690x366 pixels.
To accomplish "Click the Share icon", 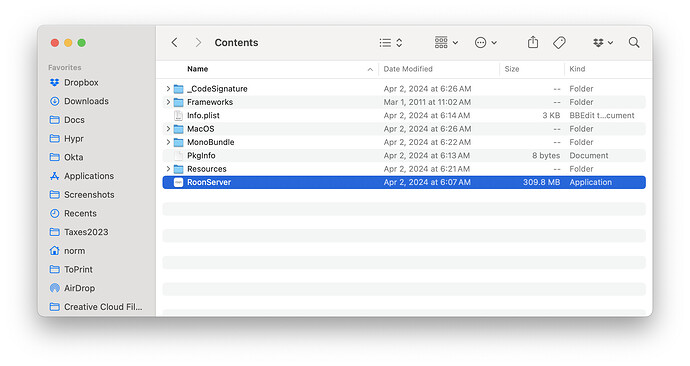I will 533,42.
